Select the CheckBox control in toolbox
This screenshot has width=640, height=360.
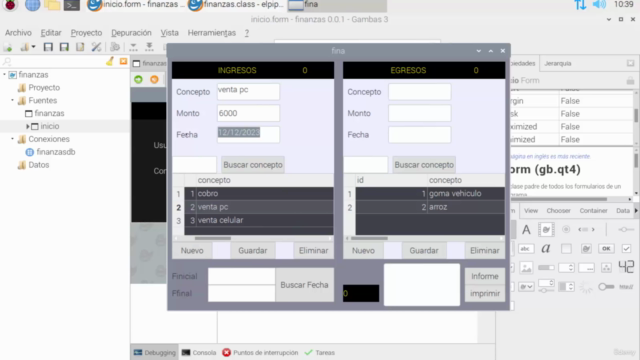626,249
